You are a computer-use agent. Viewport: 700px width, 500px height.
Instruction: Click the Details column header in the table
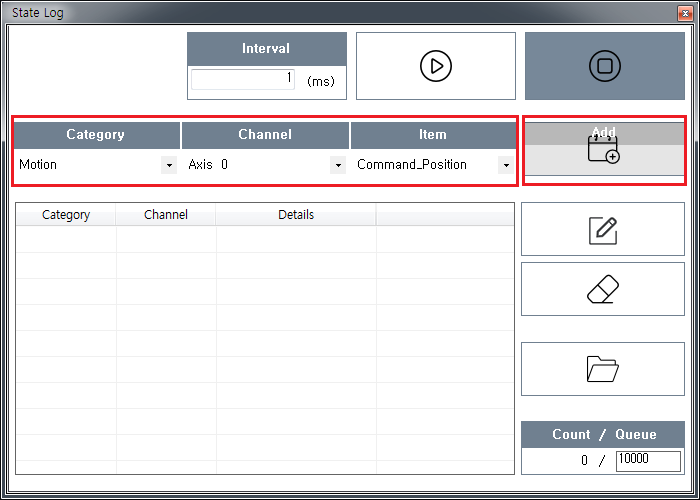click(296, 215)
